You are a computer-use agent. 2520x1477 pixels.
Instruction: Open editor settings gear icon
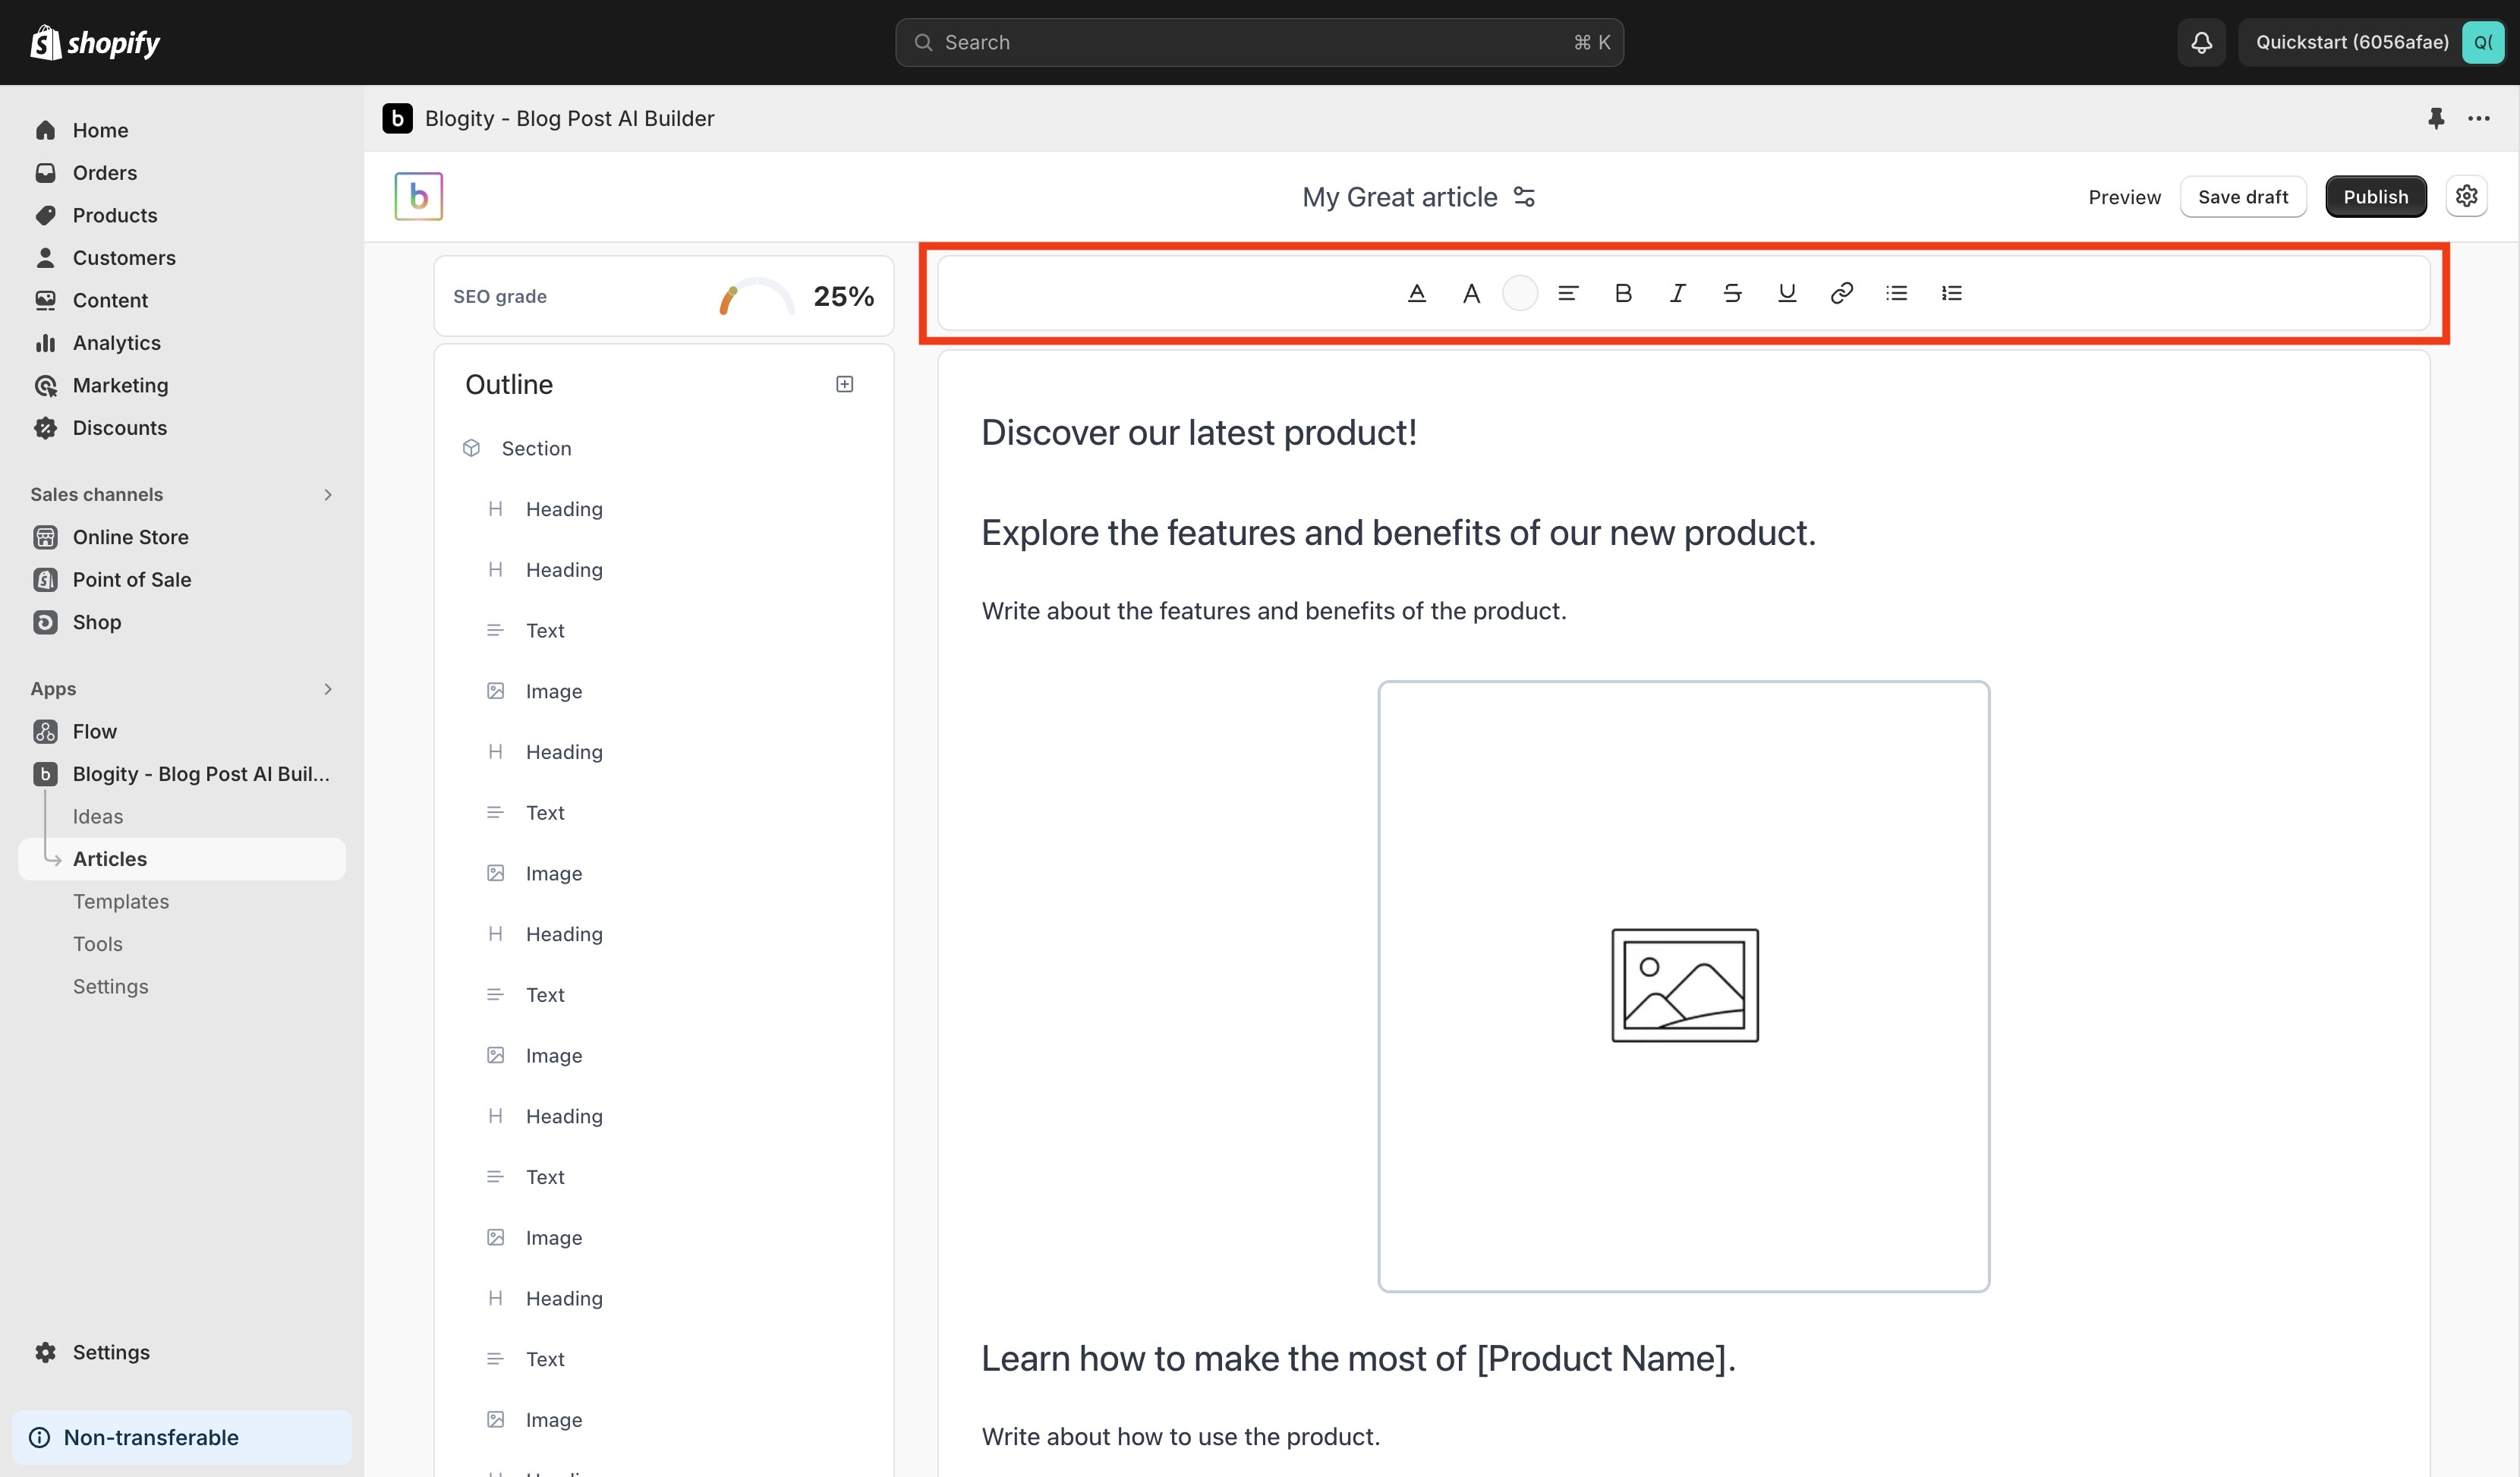(2466, 196)
